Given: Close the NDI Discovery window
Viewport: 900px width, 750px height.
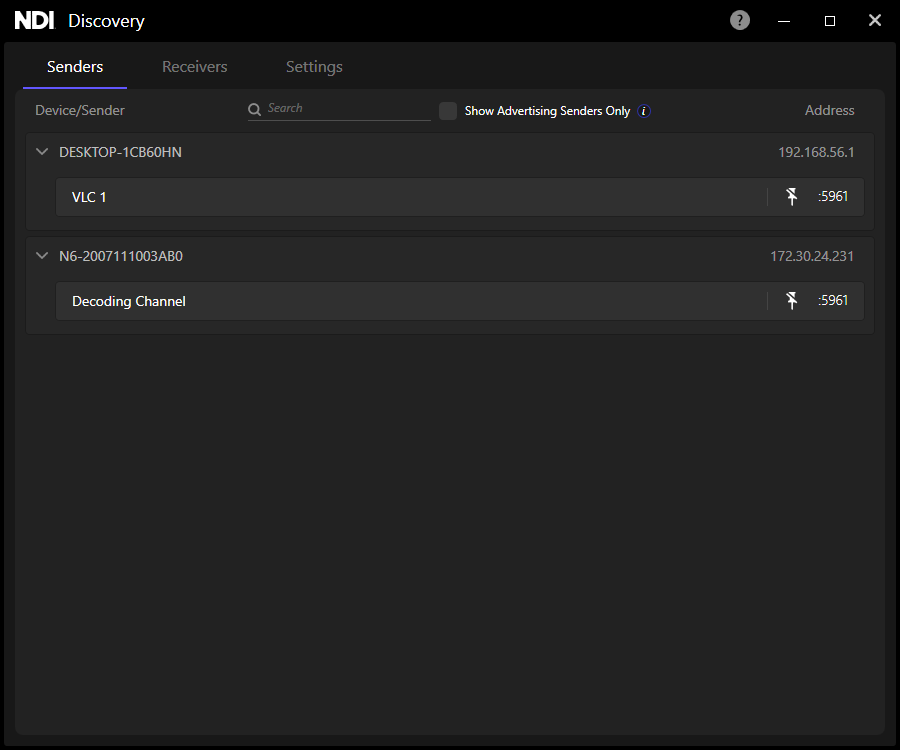Looking at the screenshot, I should tap(875, 21).
